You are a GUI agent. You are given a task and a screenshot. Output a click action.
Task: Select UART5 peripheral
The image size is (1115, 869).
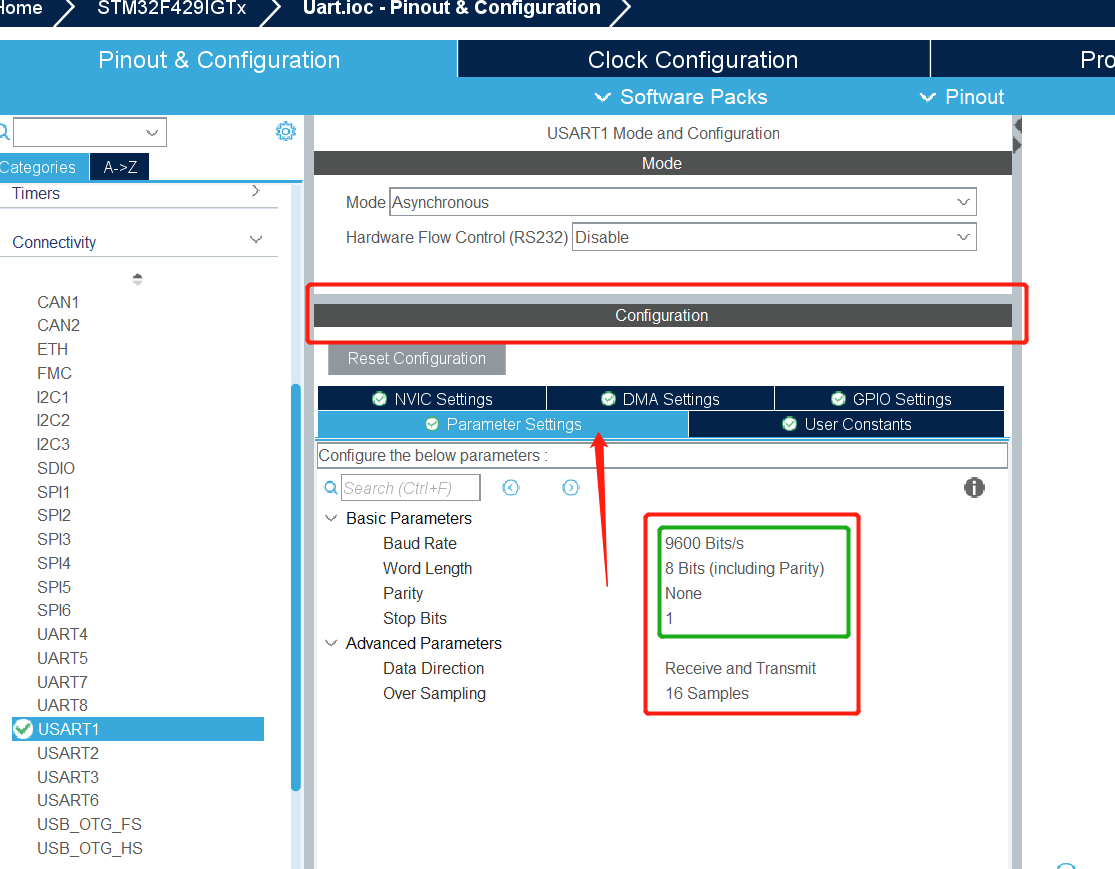[x=63, y=658]
